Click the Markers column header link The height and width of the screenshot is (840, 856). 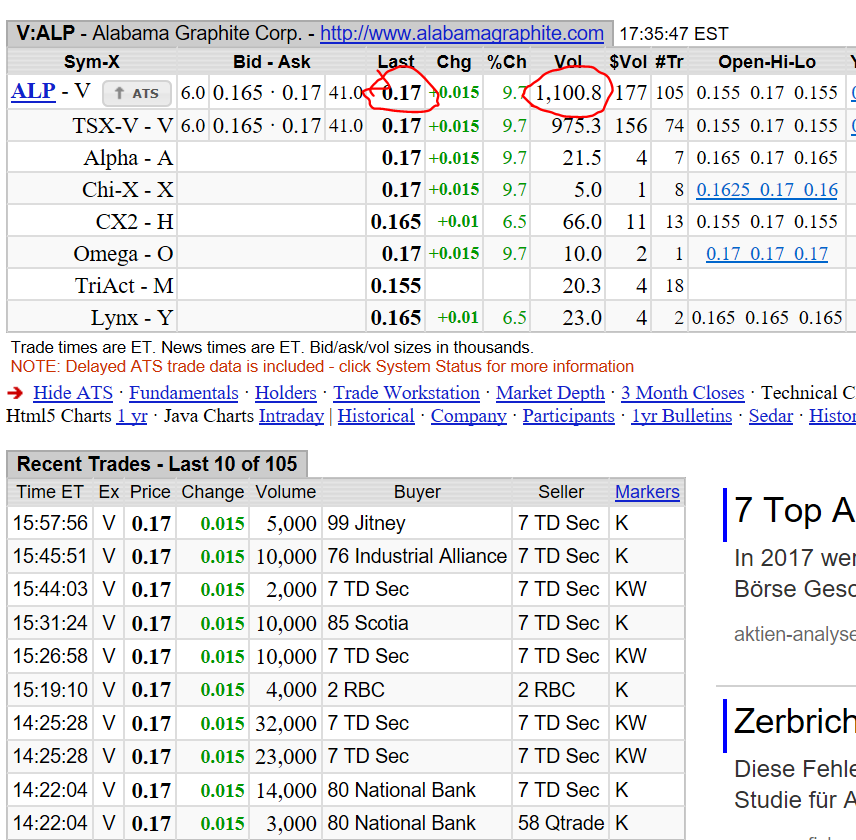click(x=647, y=492)
